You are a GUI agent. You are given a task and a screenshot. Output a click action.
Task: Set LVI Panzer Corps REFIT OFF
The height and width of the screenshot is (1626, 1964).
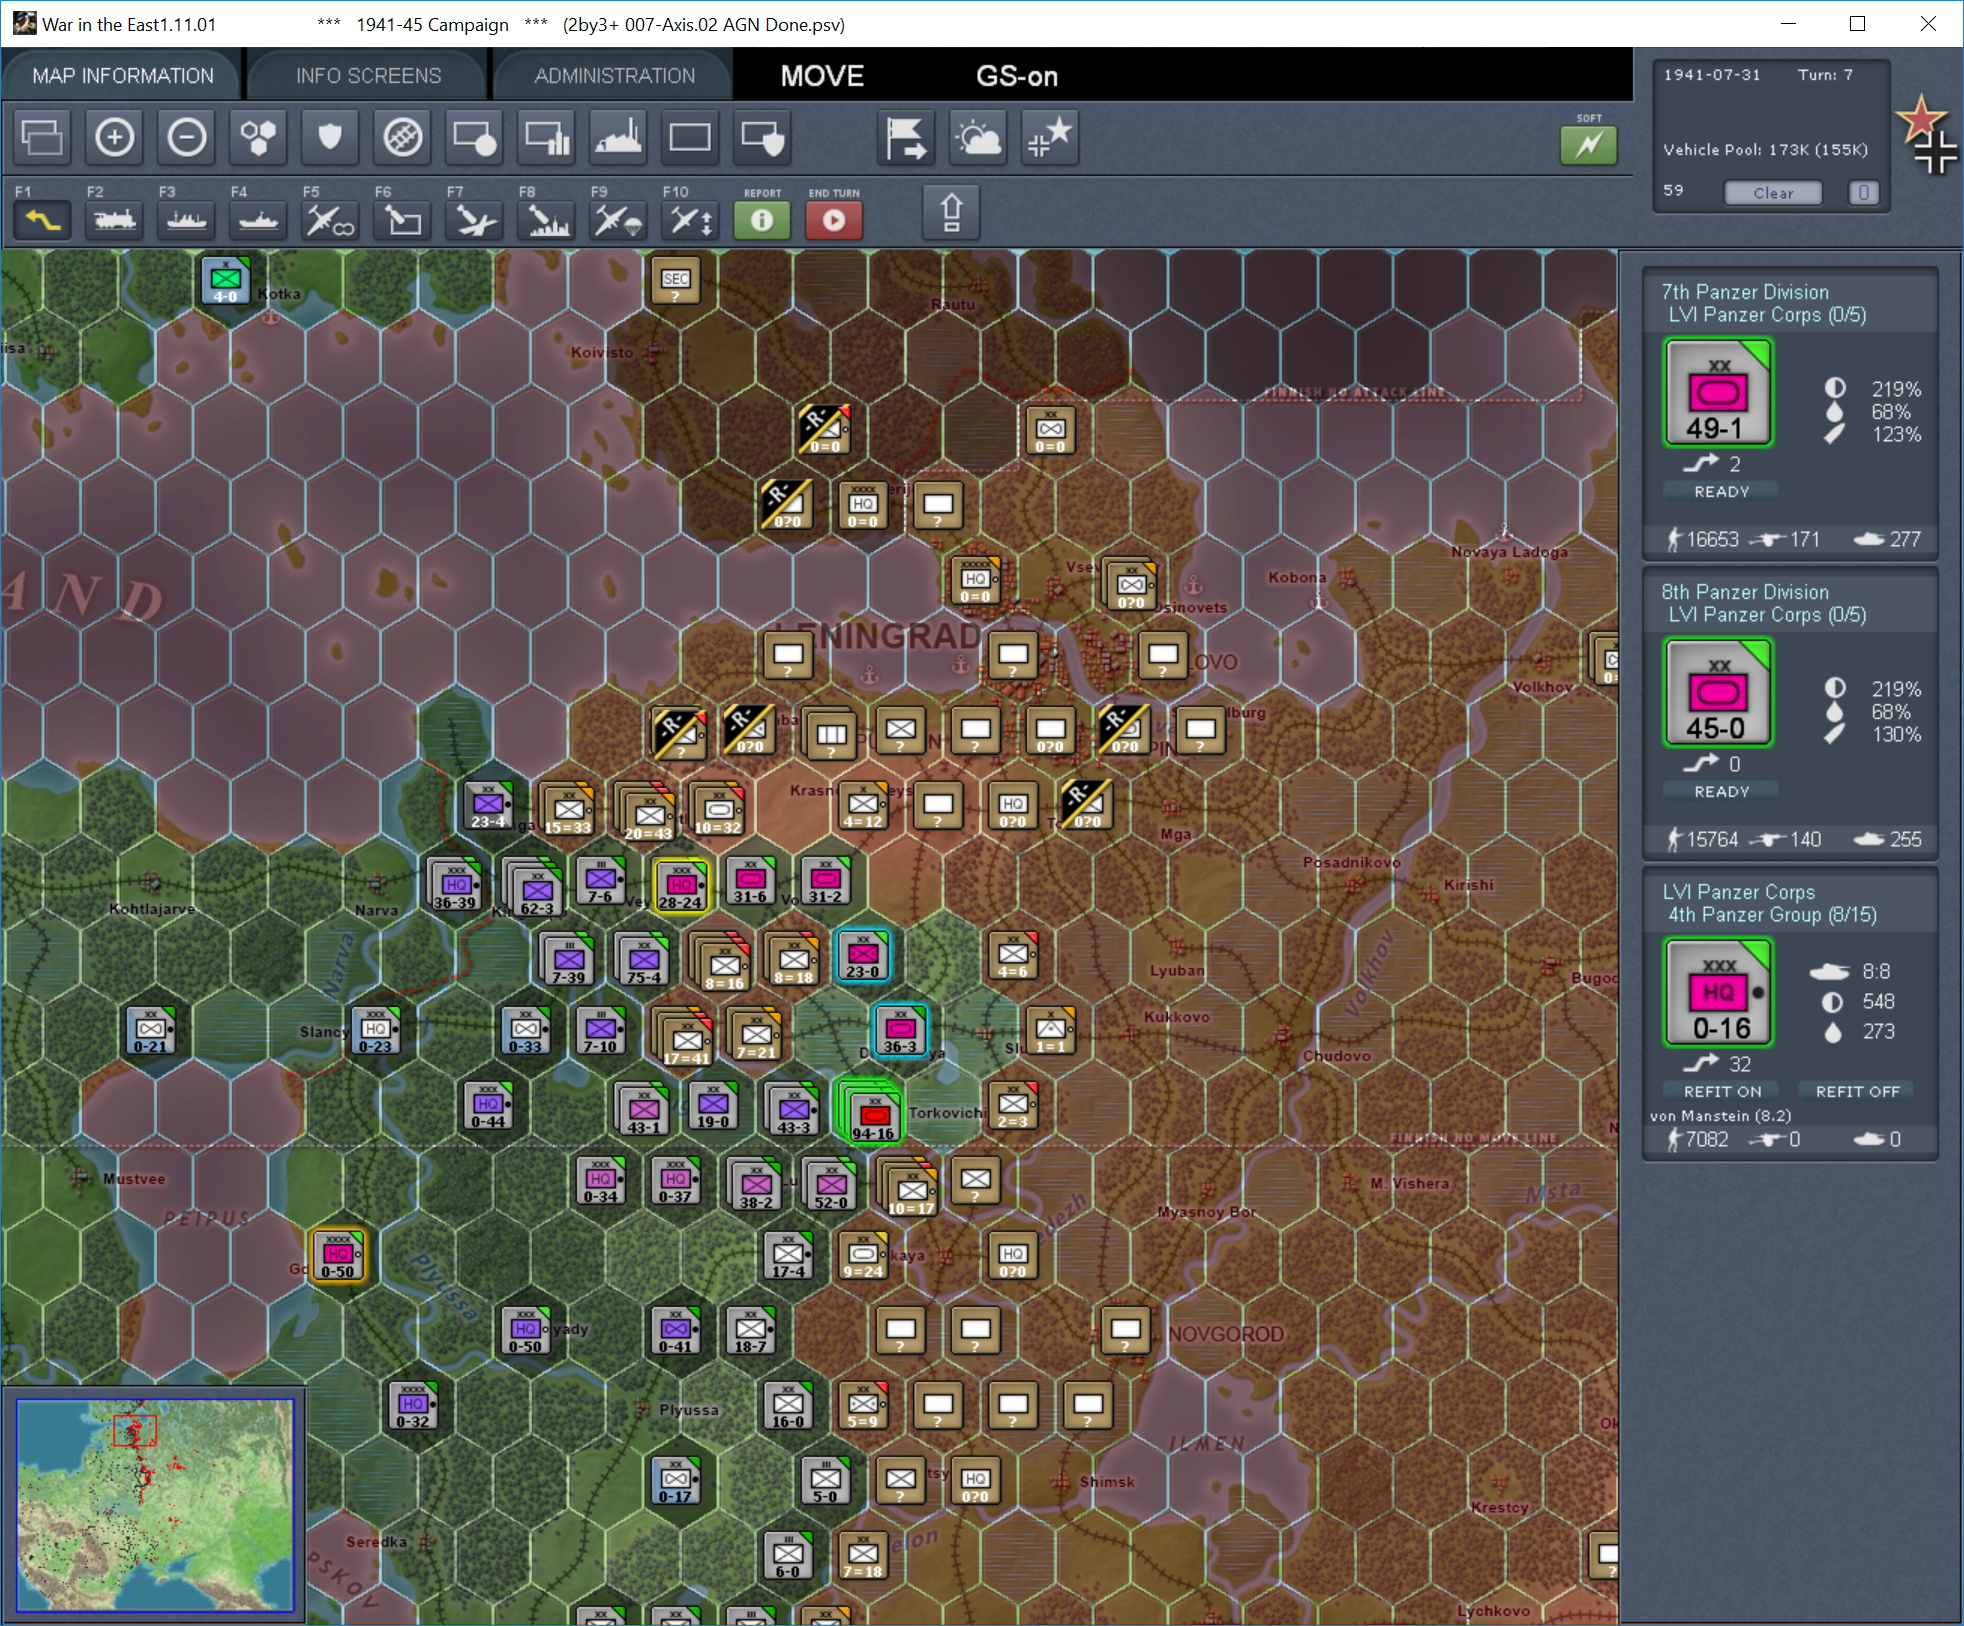click(x=1857, y=1091)
